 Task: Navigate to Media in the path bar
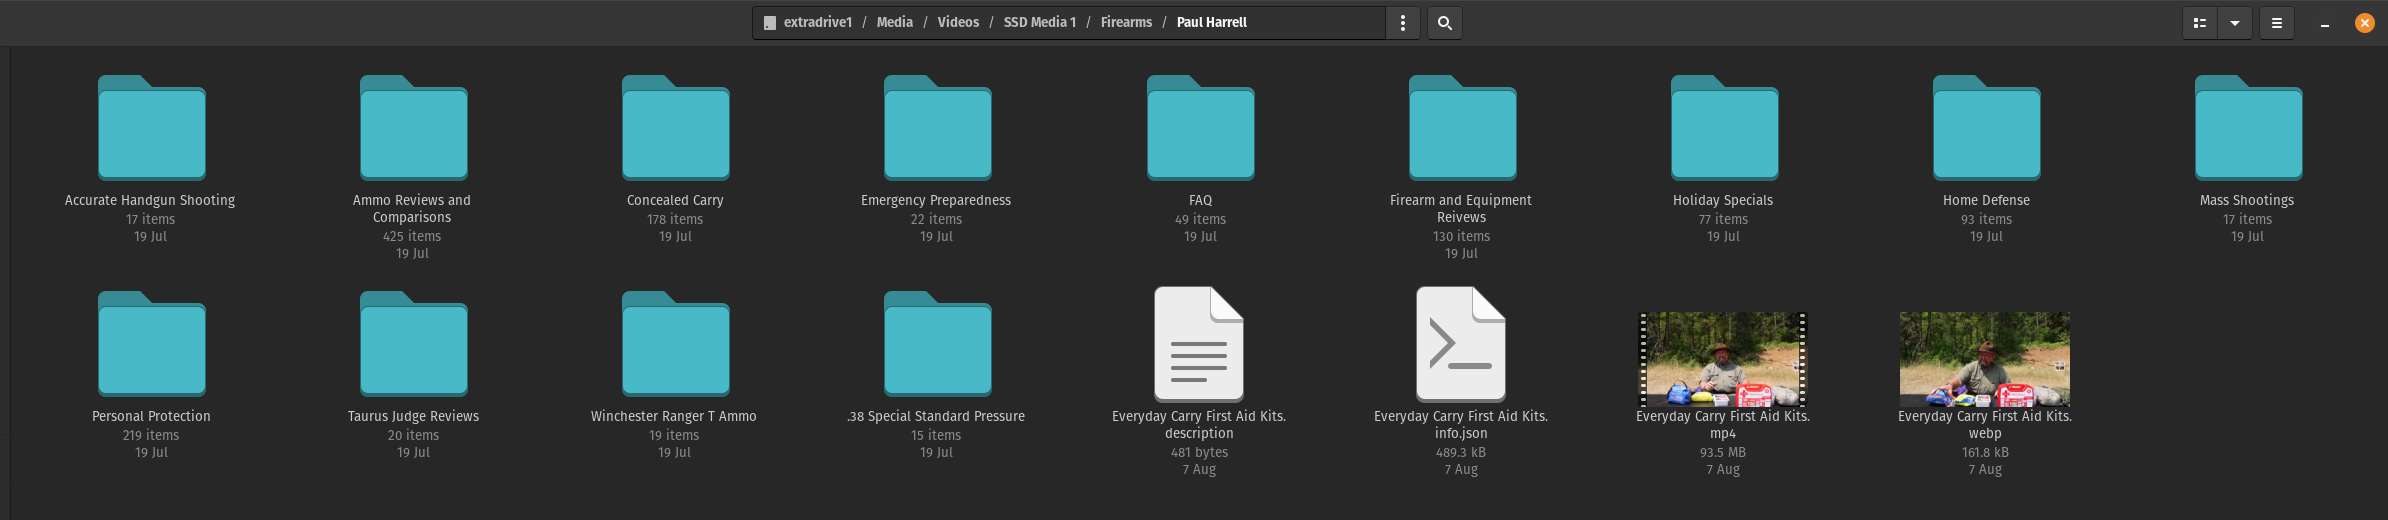[x=894, y=22]
